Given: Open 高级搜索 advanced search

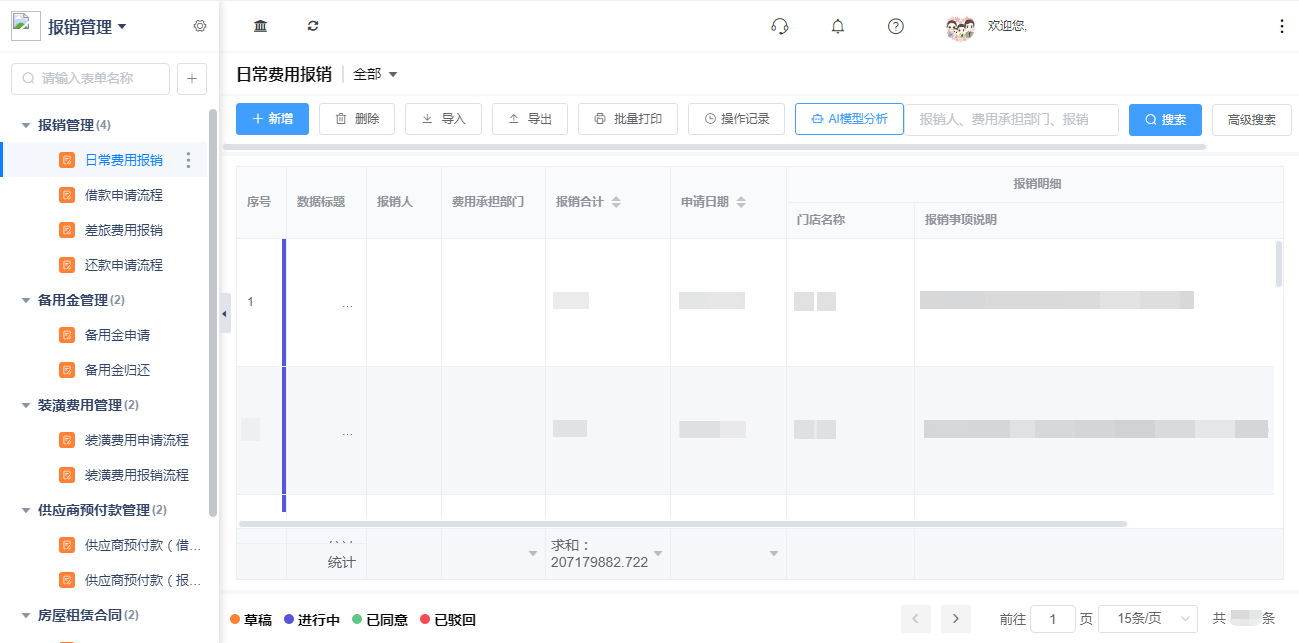Looking at the screenshot, I should point(1251,119).
